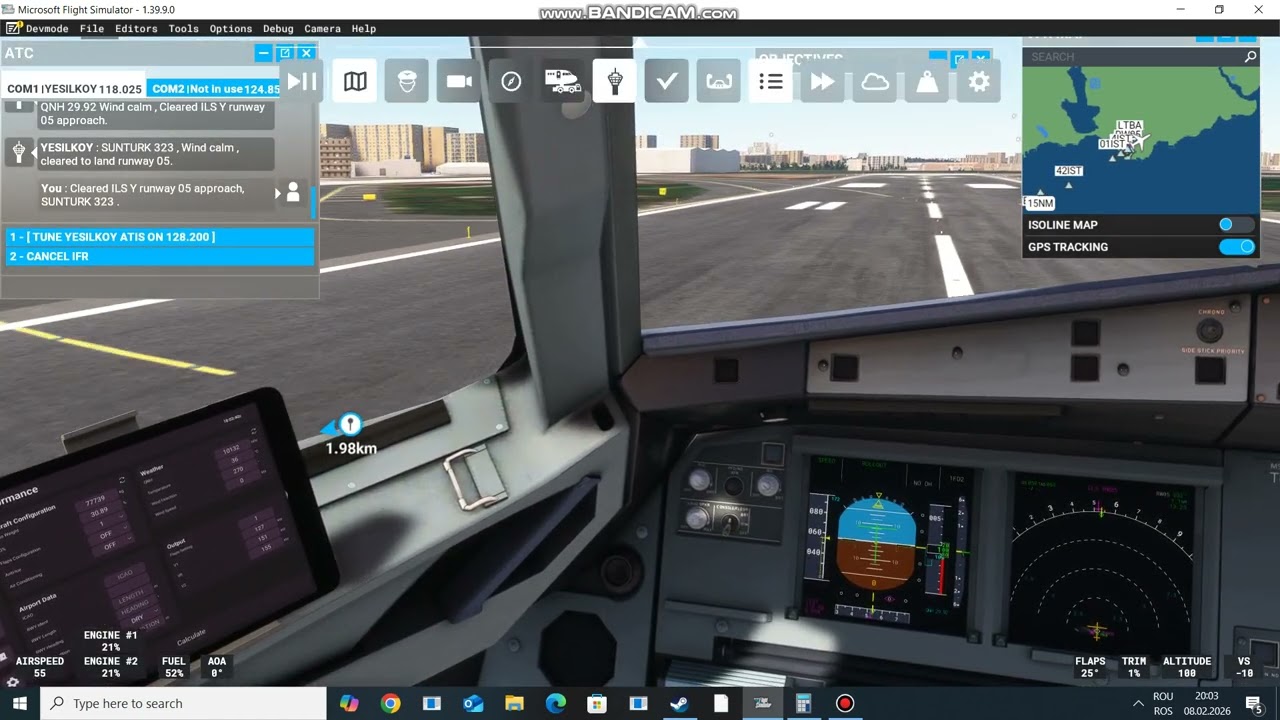Screen dimensions: 1280x720
Task: Click the 1.98km objective marker
Action: (350, 424)
